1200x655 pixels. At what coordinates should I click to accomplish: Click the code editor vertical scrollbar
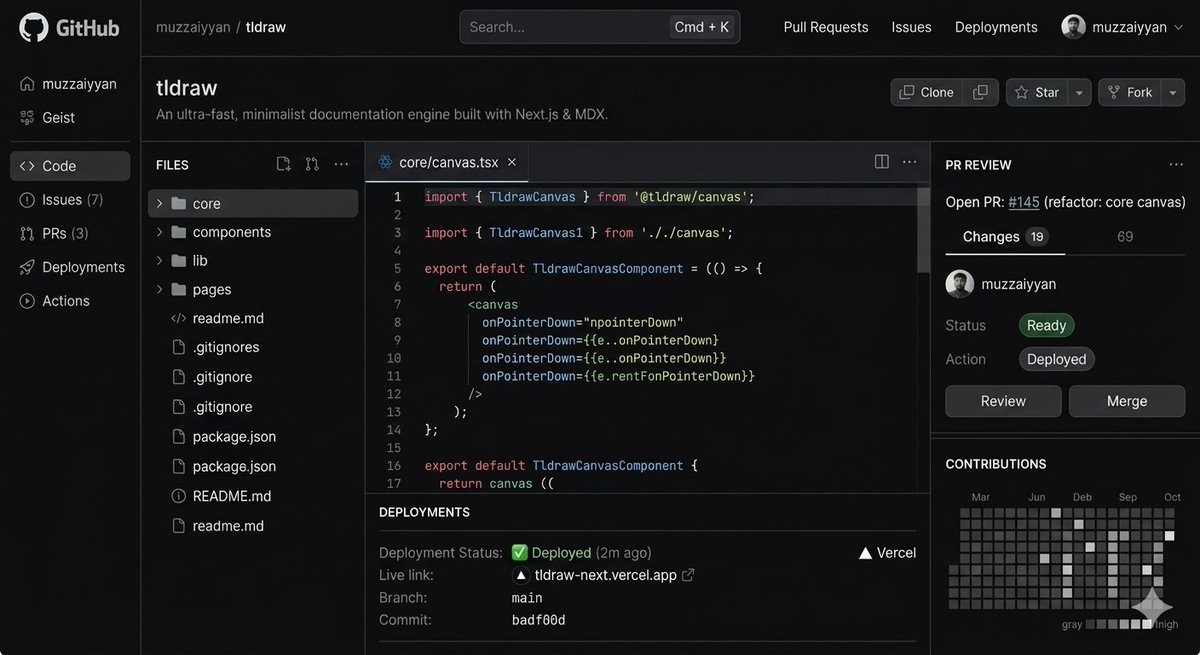pos(923,229)
